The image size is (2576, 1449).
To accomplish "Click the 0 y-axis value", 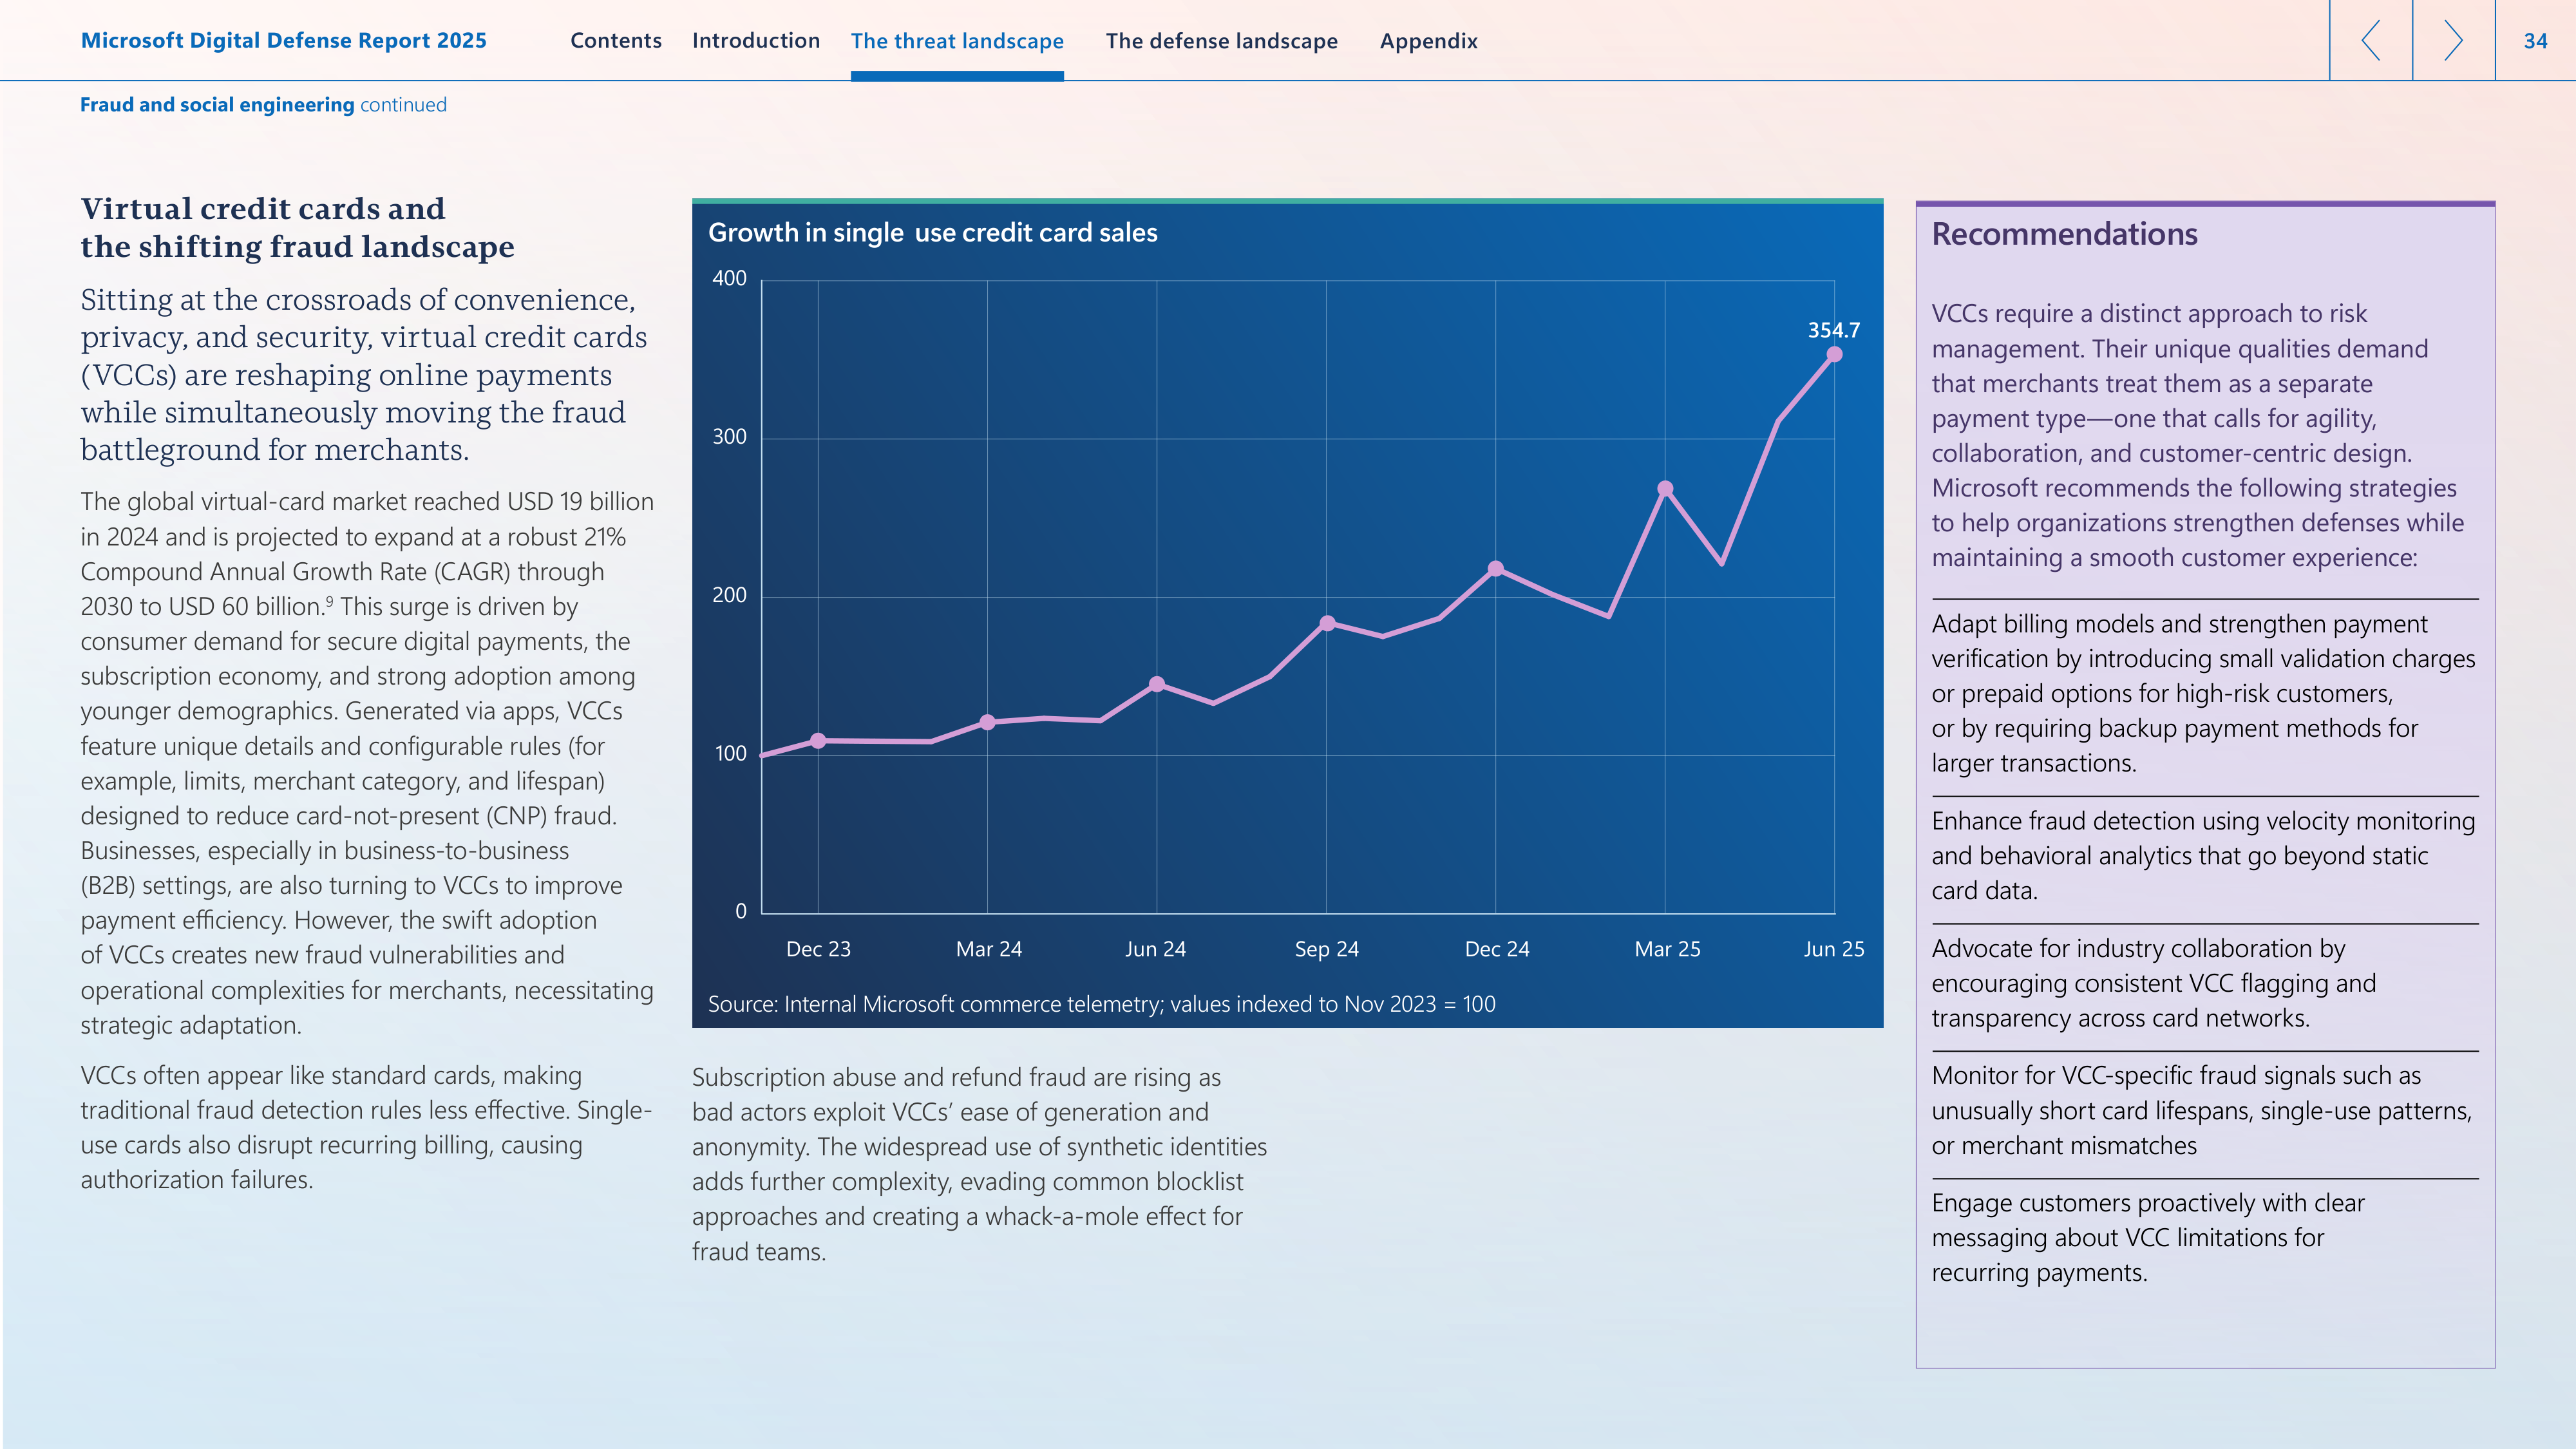I will point(741,912).
